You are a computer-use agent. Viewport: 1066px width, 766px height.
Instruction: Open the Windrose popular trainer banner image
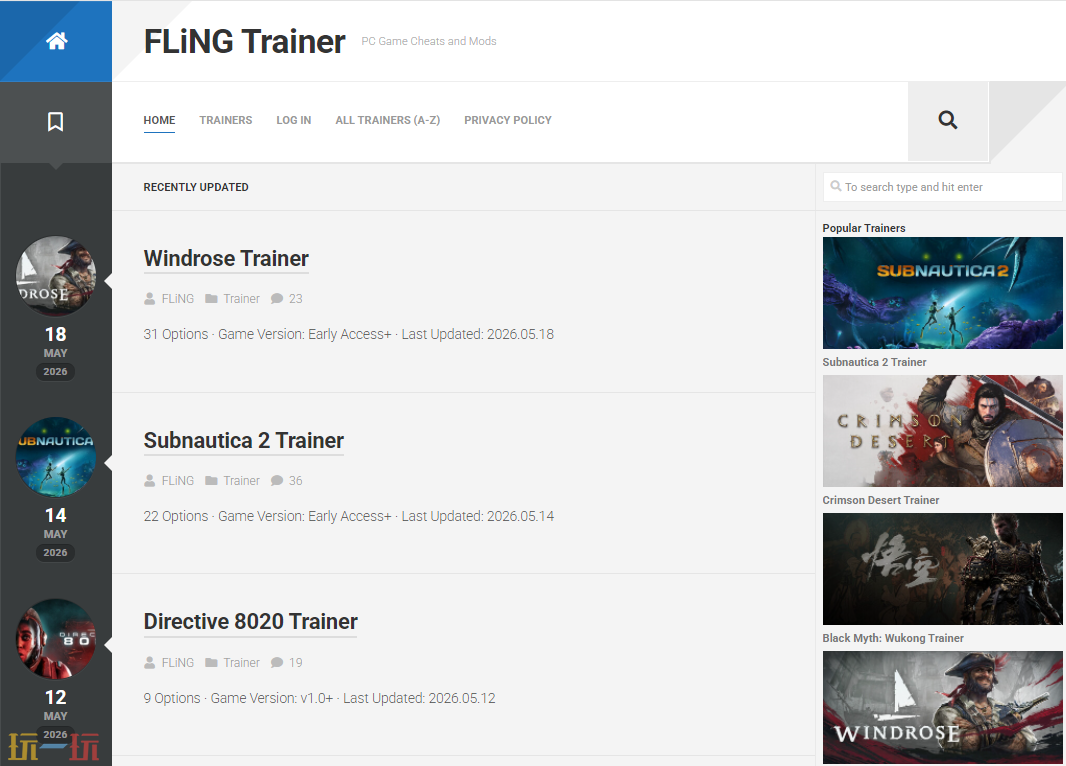(x=942, y=707)
